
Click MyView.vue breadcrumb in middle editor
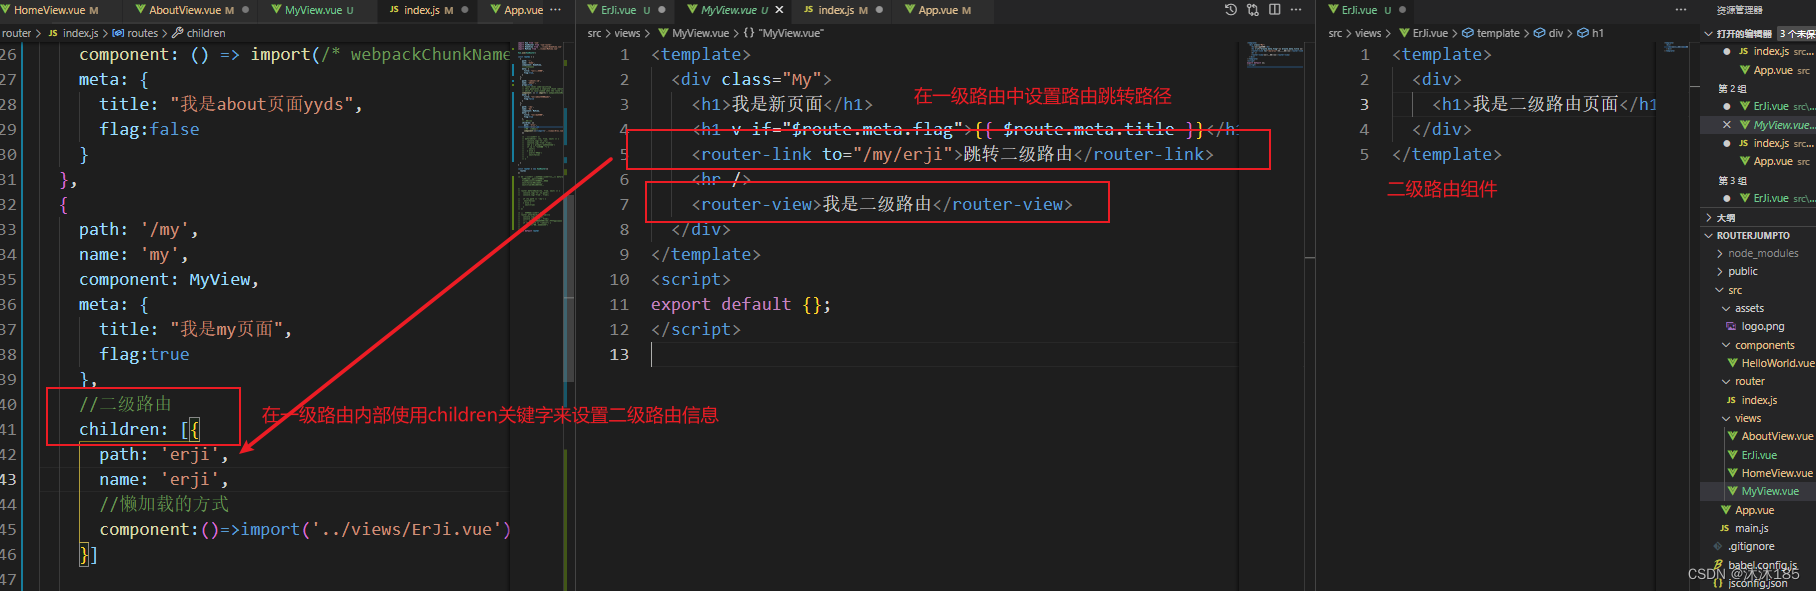[693, 33]
